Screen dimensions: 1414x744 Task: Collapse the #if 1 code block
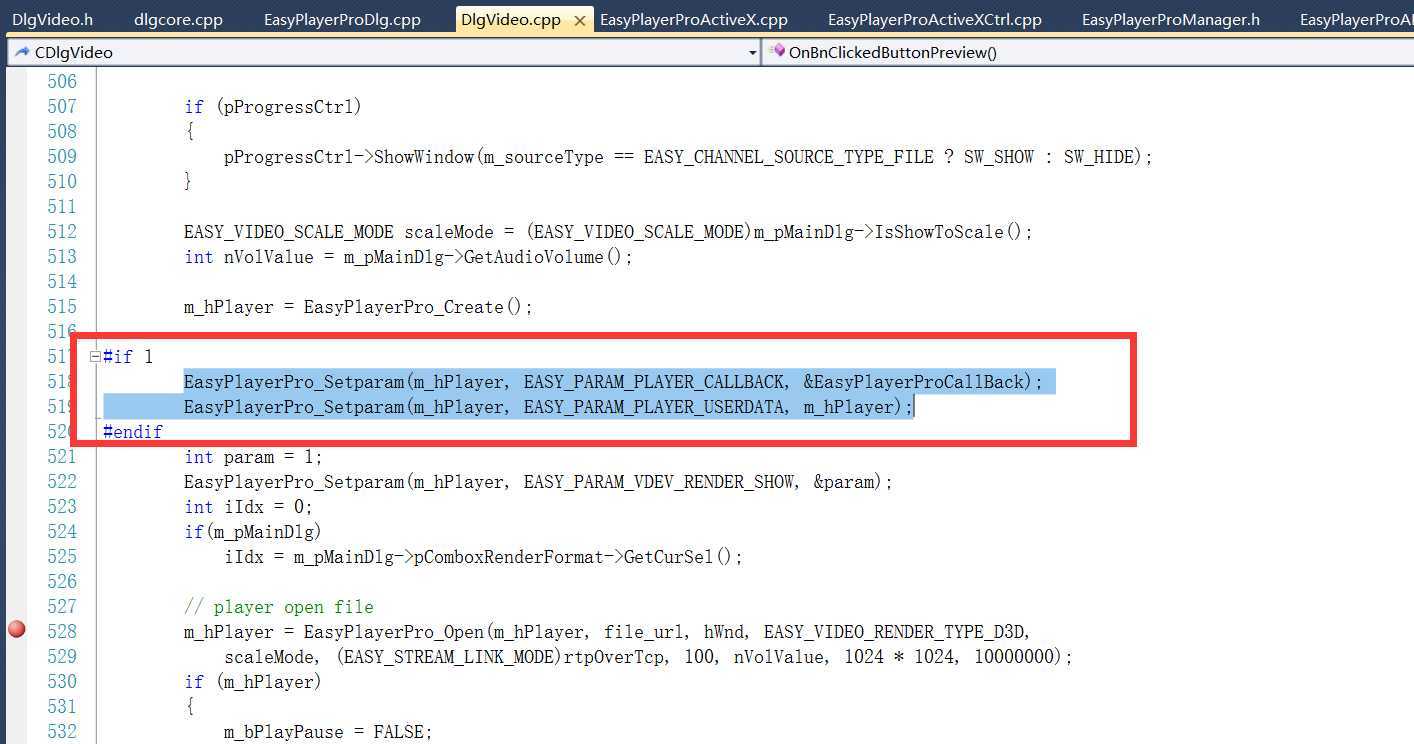pos(95,356)
